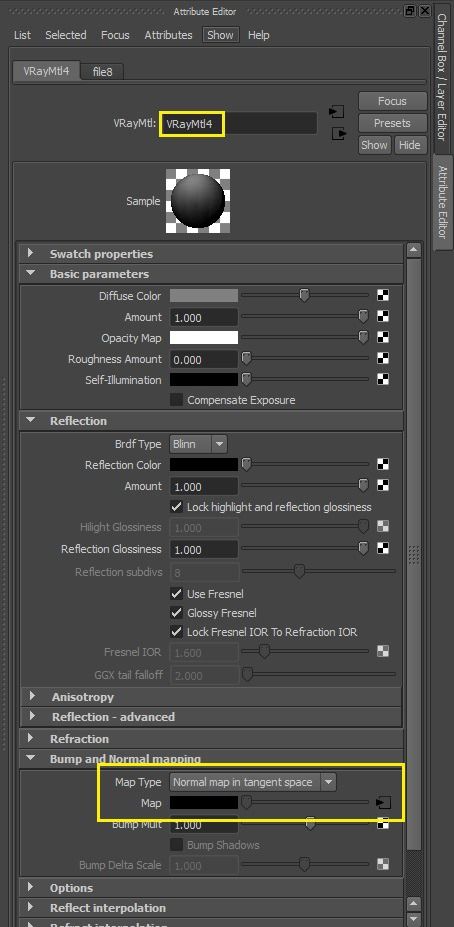Open Channel Box / Layer Editor side tab
The height and width of the screenshot is (927, 454).
[x=442, y=76]
